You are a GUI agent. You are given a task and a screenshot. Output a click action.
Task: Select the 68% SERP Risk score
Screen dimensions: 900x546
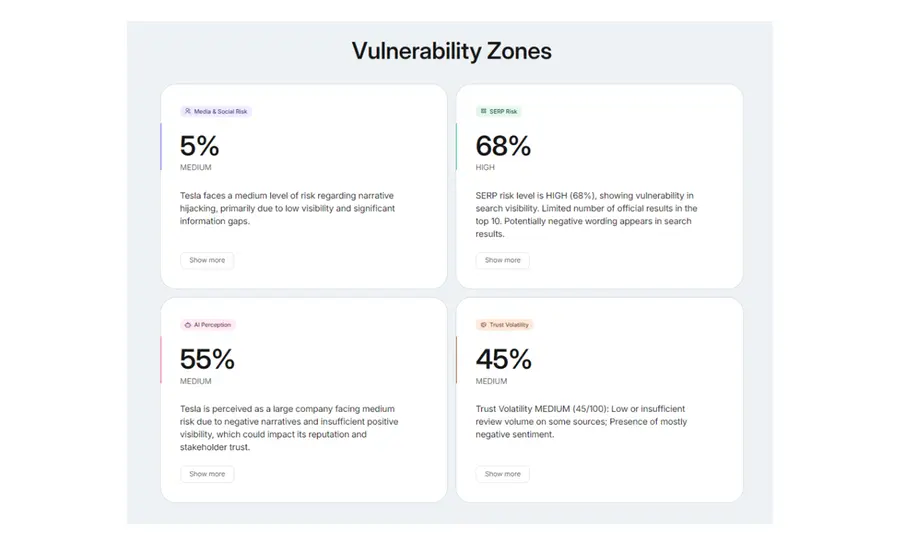(x=503, y=146)
